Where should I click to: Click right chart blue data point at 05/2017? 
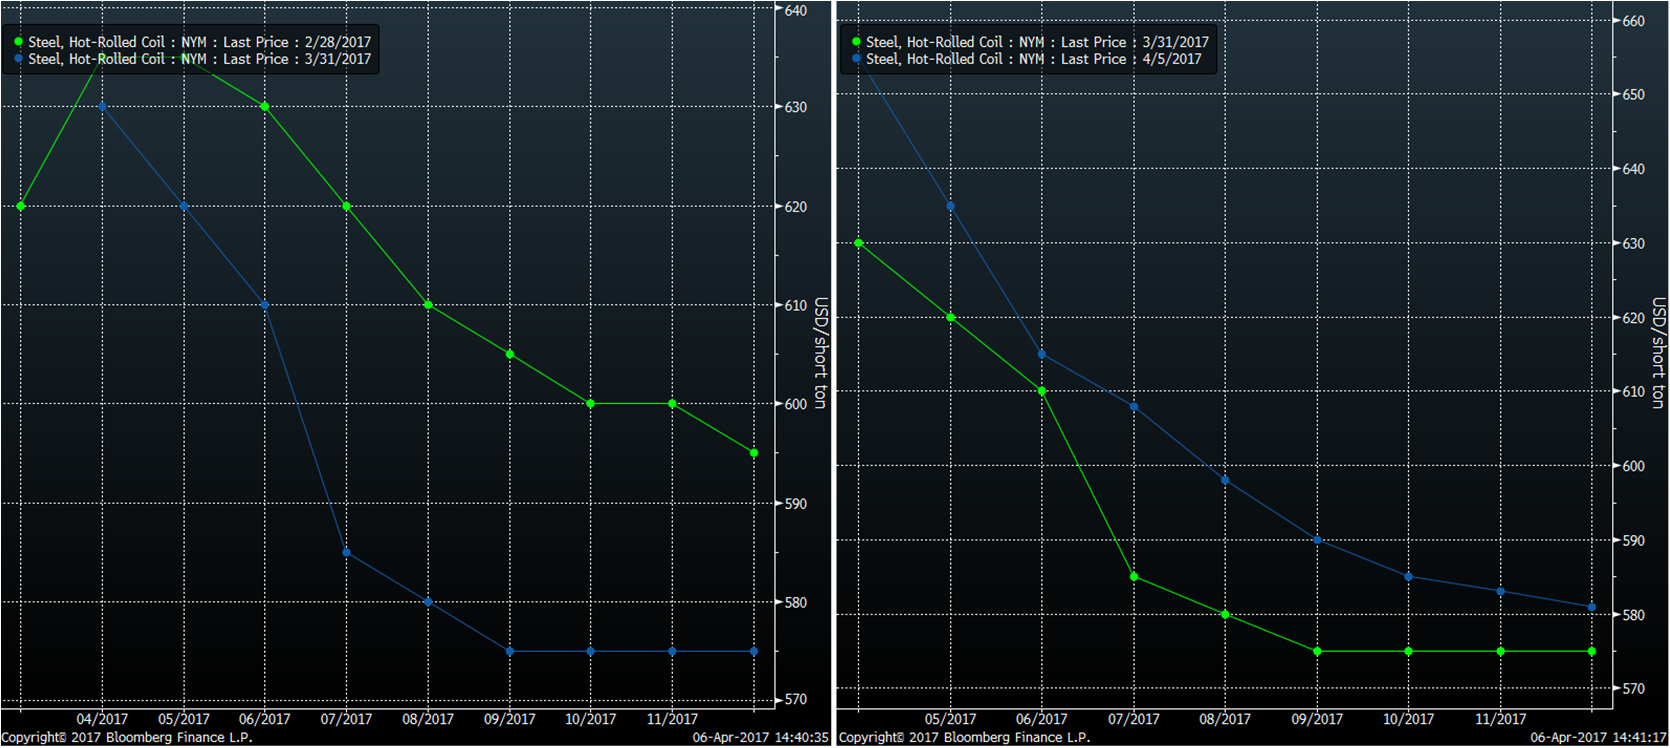(x=950, y=207)
